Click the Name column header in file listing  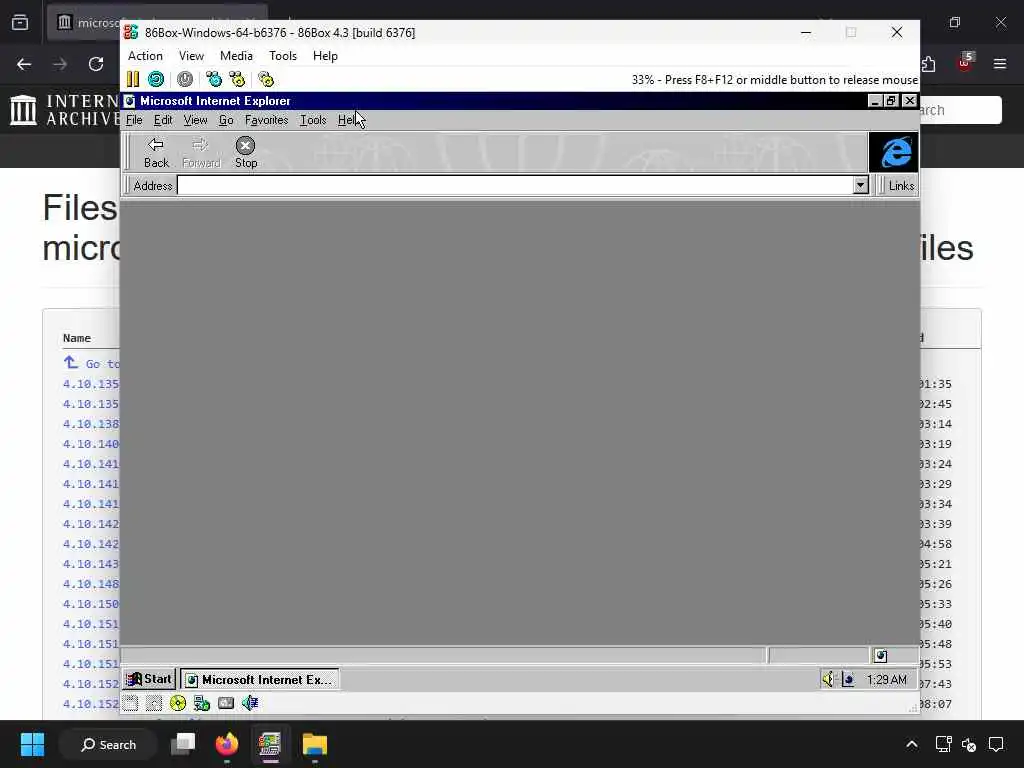[76, 338]
